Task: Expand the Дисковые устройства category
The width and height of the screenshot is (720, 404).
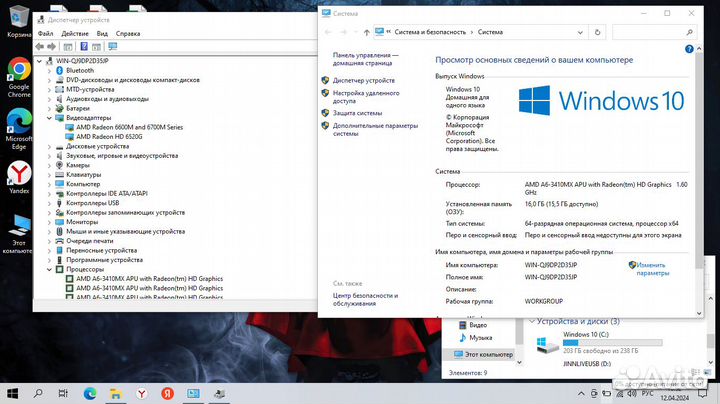Action: [x=49, y=146]
